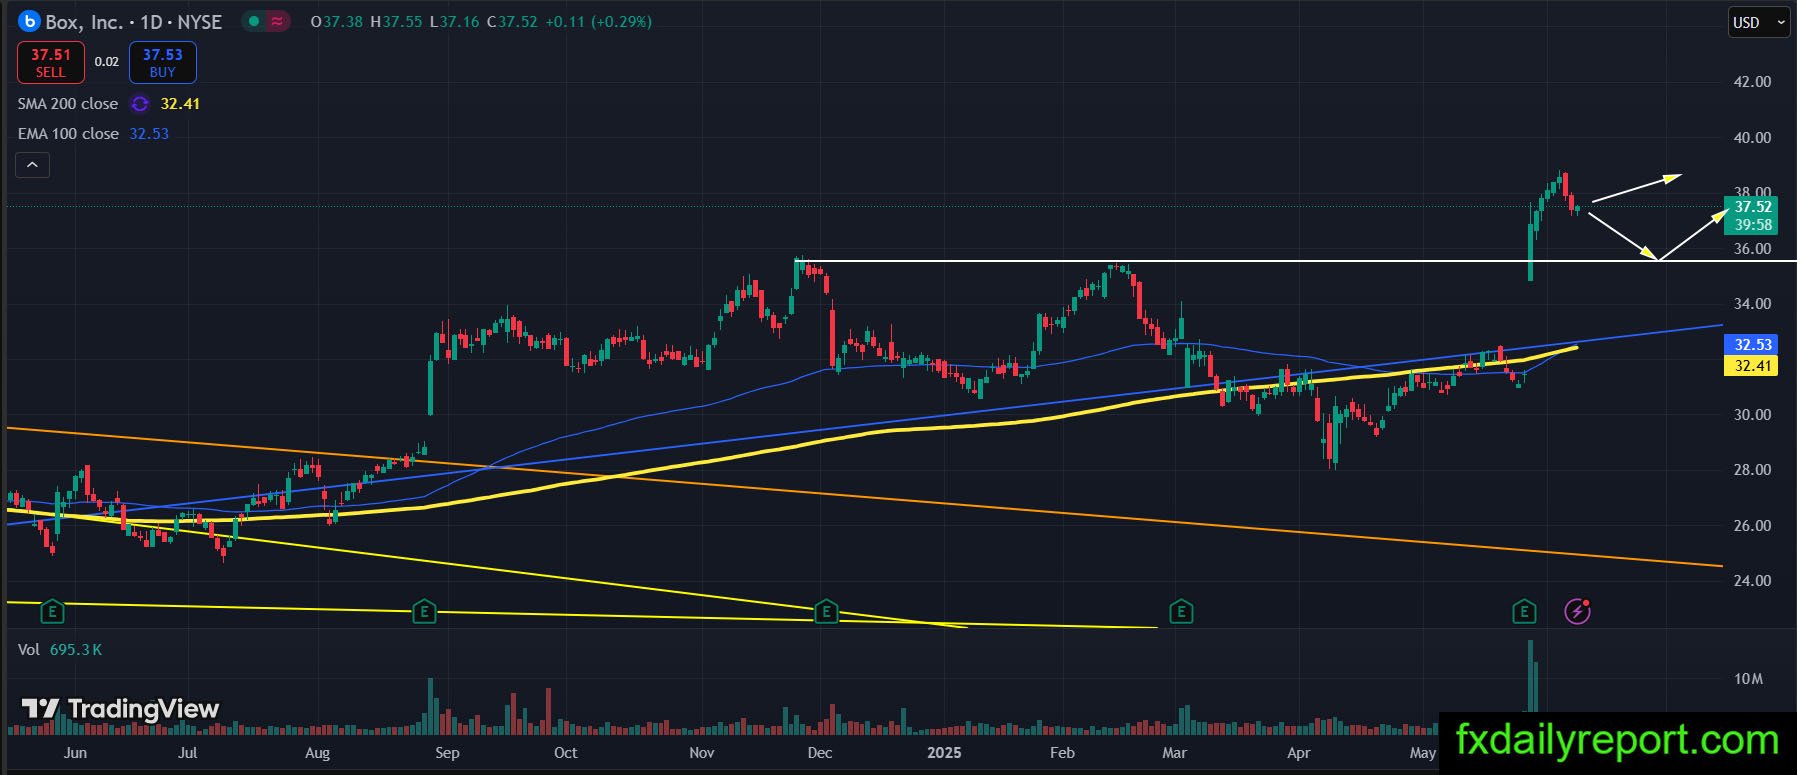Select the Box, Inc. 1D NYSE symbol title
1797x775 pixels.
(x=134, y=22)
